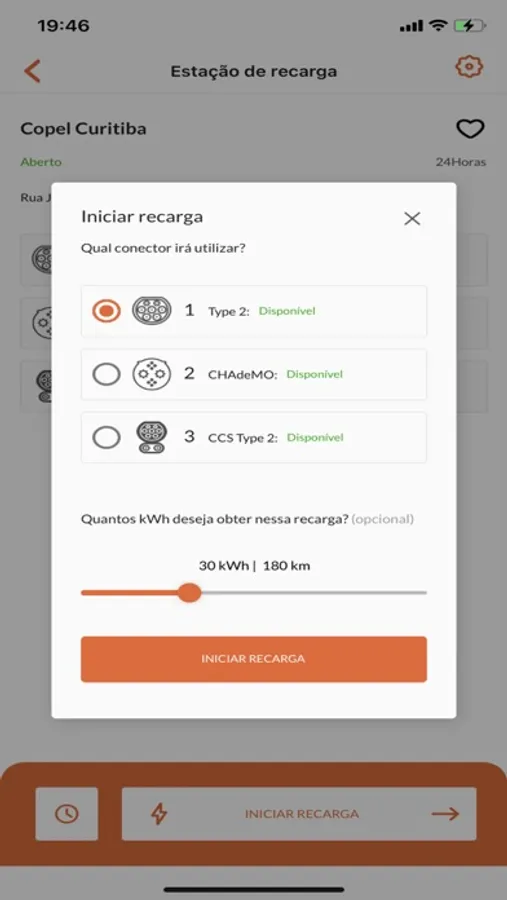Select the CCS Type 2 radio button
Image resolution: width=507 pixels, height=900 pixels.
[x=106, y=438]
